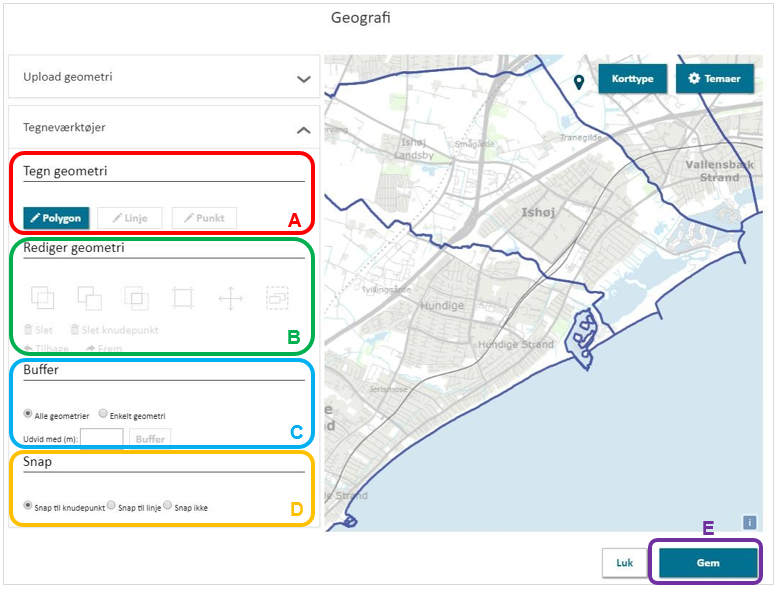Select the Alle geometrier radio button
This screenshot has height=591, width=776.
pyautogui.click(x=28, y=415)
